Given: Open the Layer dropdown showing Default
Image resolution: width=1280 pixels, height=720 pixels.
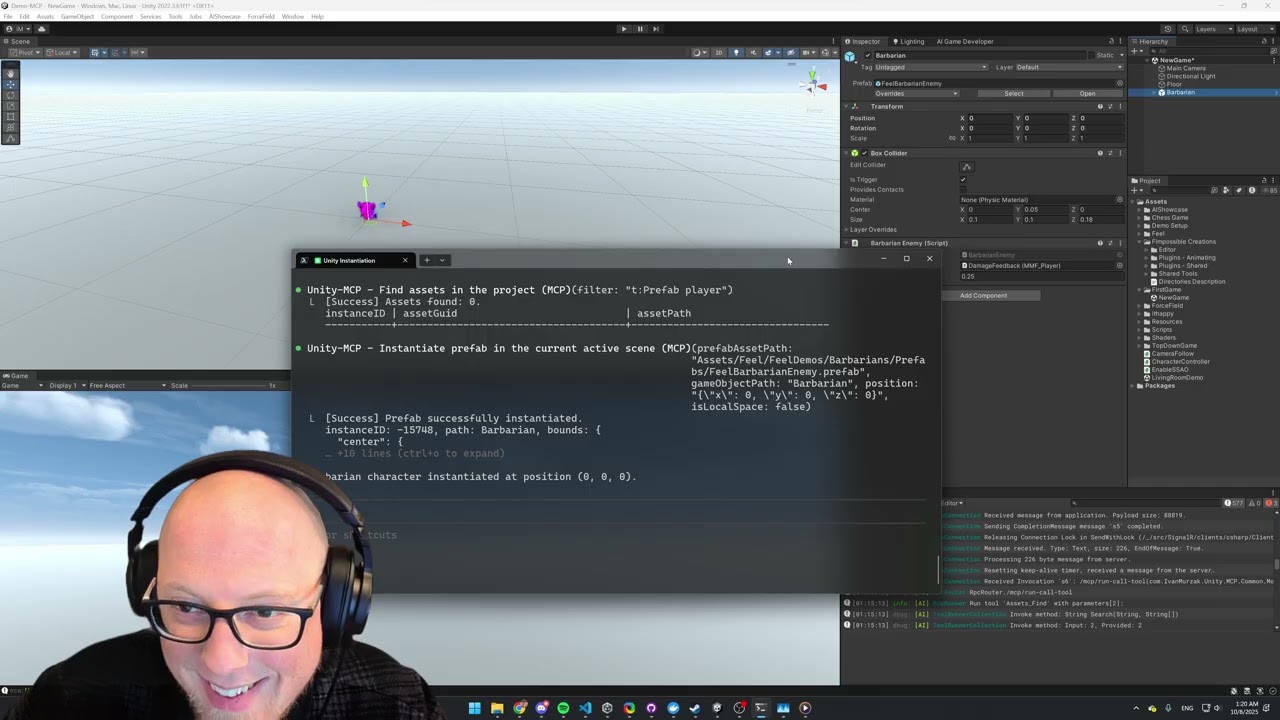Looking at the screenshot, I should [x=1069, y=67].
